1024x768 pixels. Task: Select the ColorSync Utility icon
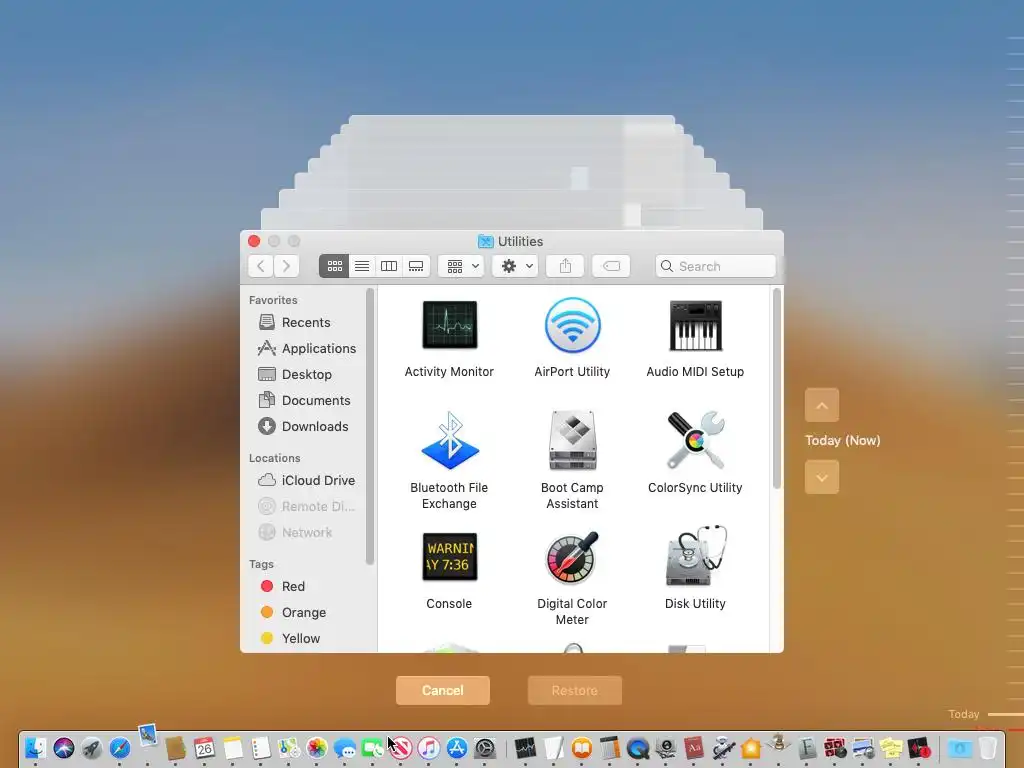696,440
